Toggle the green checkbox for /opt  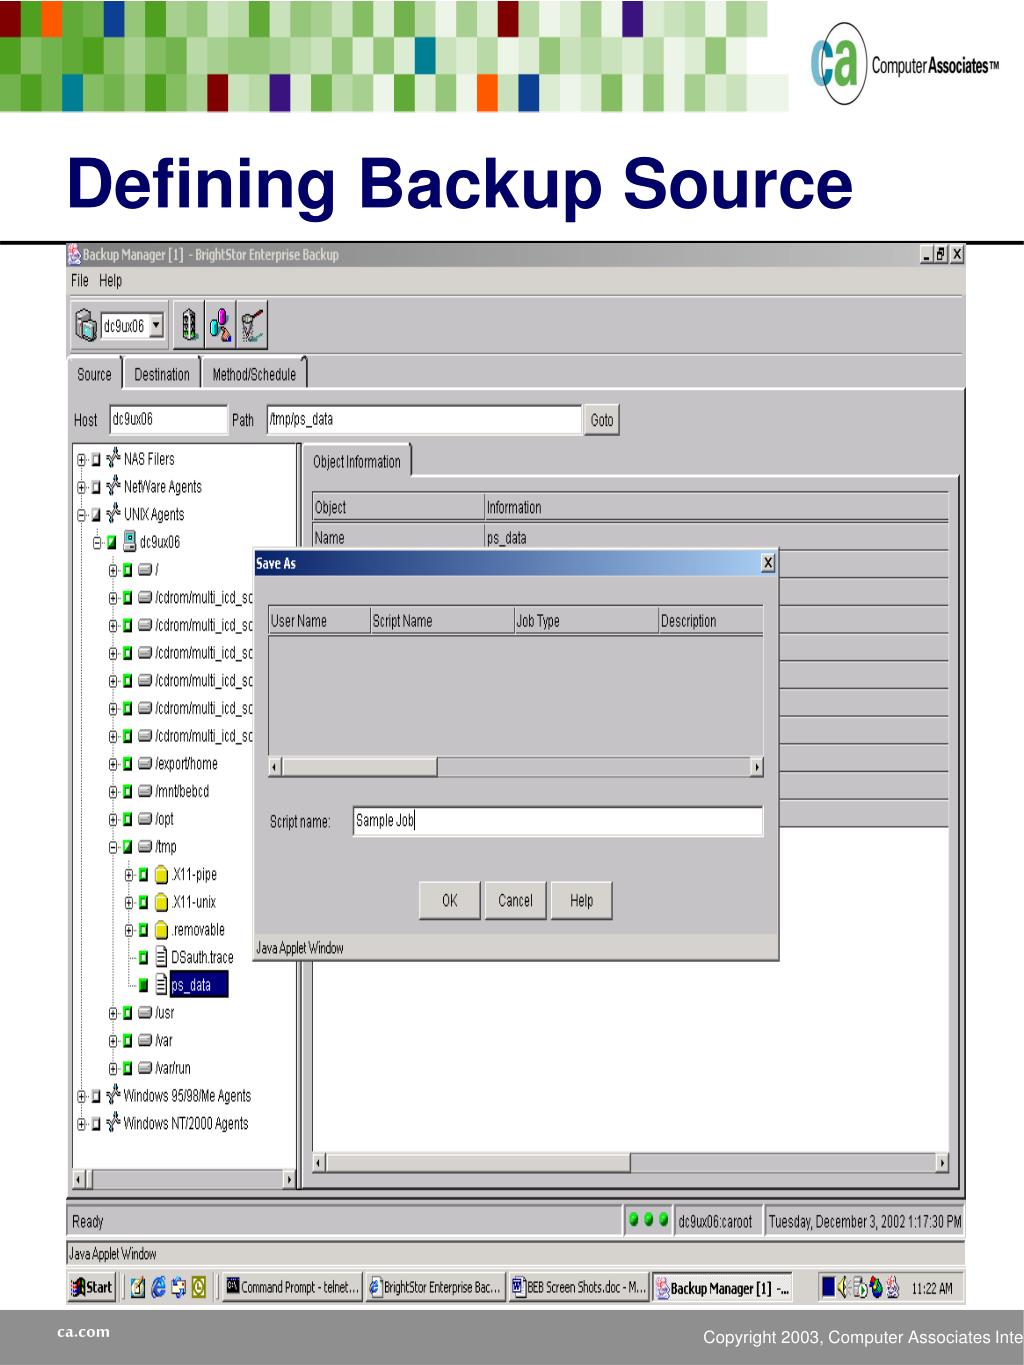click(128, 820)
